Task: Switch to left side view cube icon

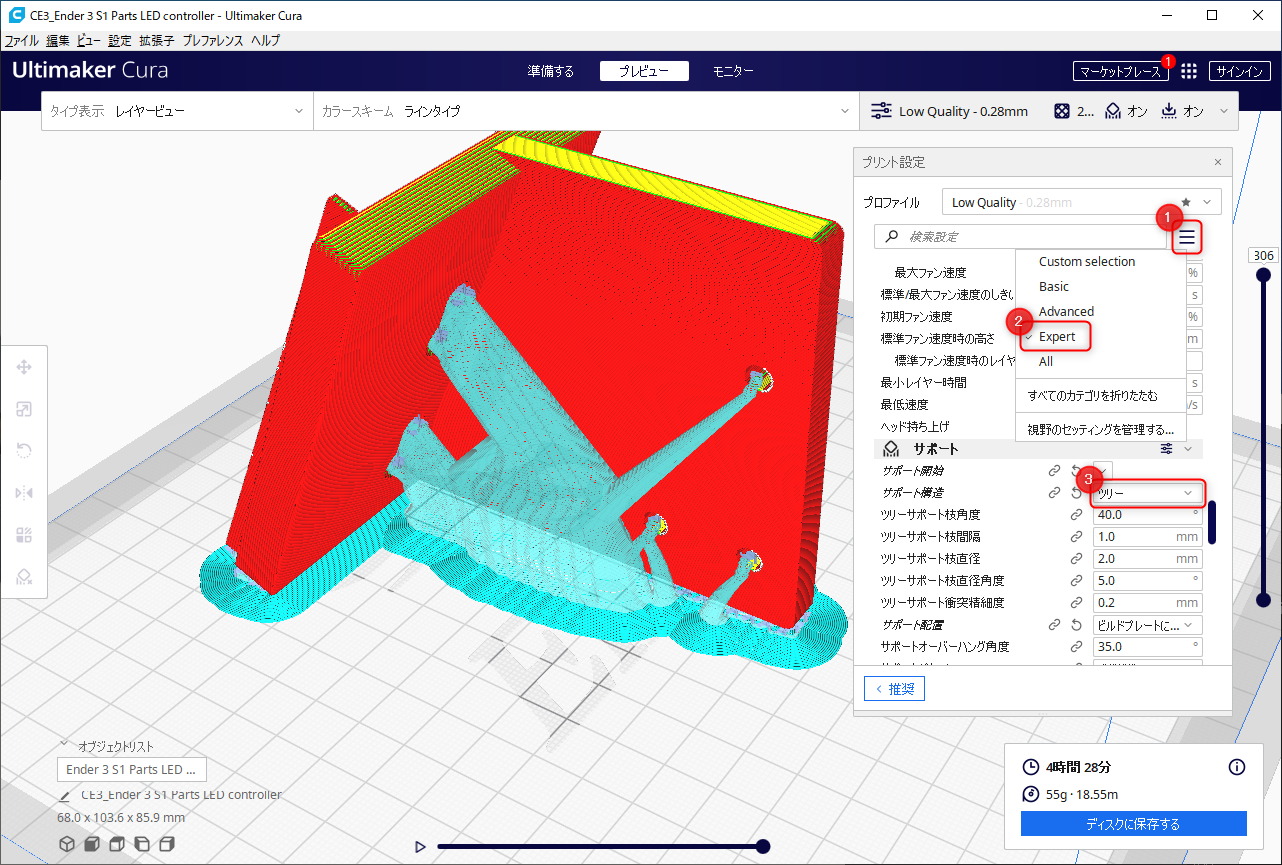Action: click(142, 844)
